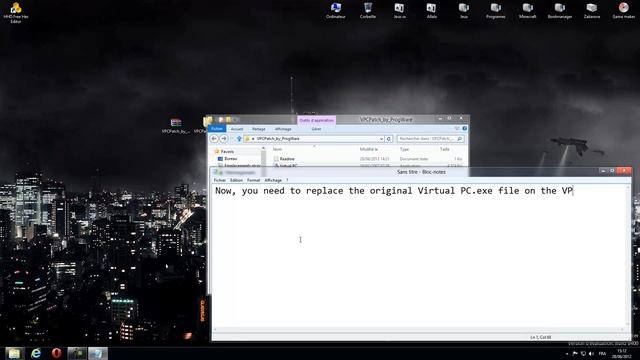Click the volume icon in system tray

[x=591, y=353]
